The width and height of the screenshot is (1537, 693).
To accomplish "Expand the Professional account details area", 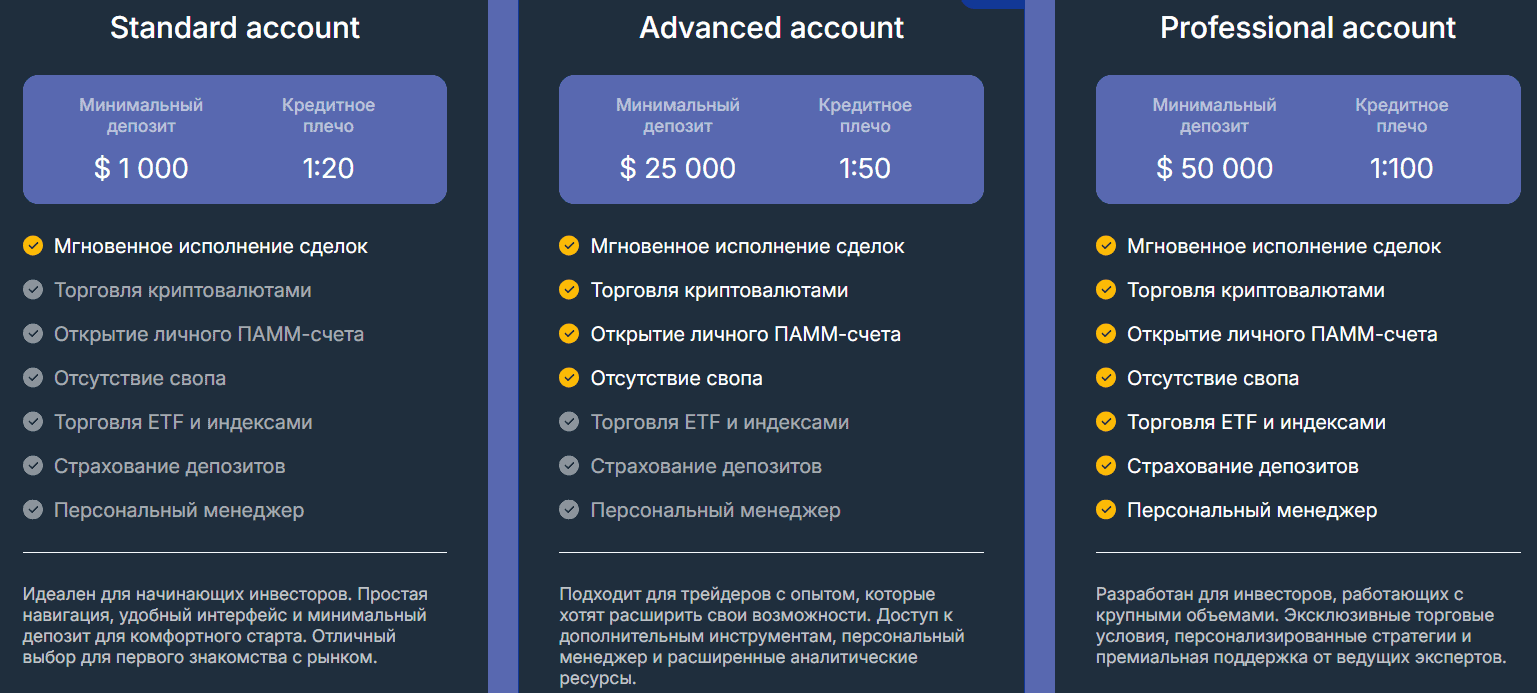I will pyautogui.click(x=1307, y=620).
